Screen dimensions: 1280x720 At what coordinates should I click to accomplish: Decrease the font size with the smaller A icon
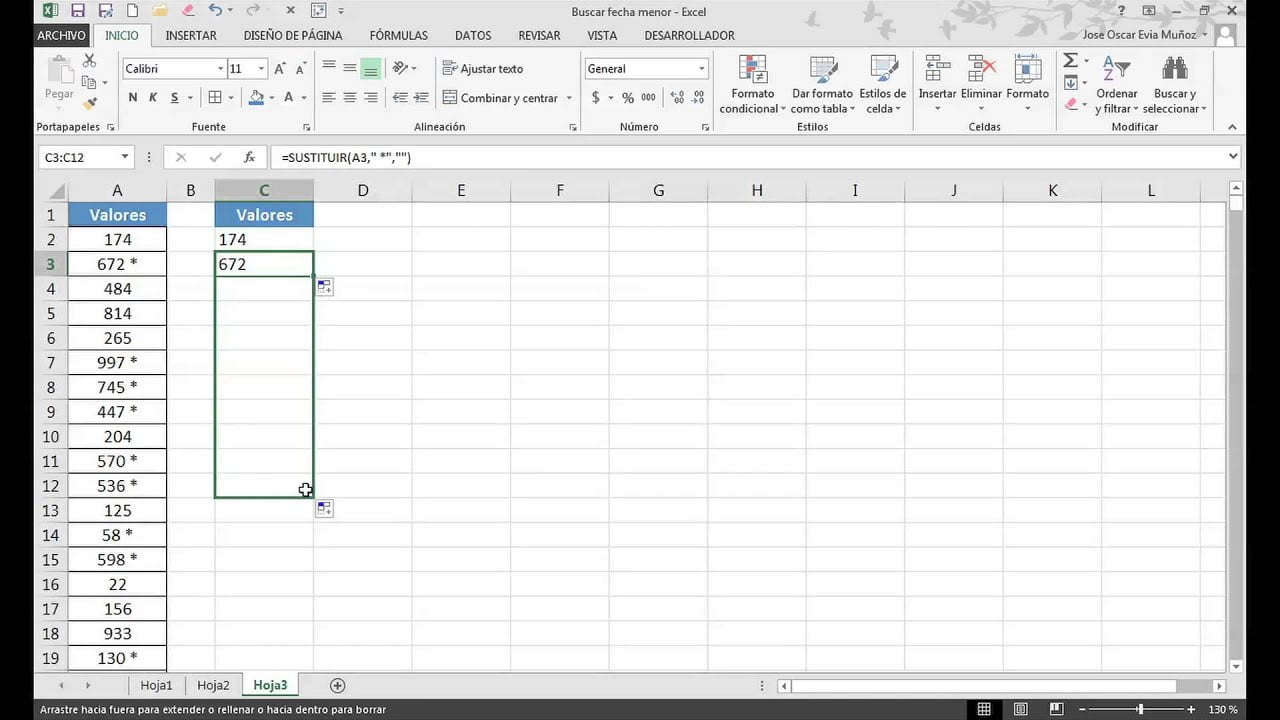tap(301, 69)
